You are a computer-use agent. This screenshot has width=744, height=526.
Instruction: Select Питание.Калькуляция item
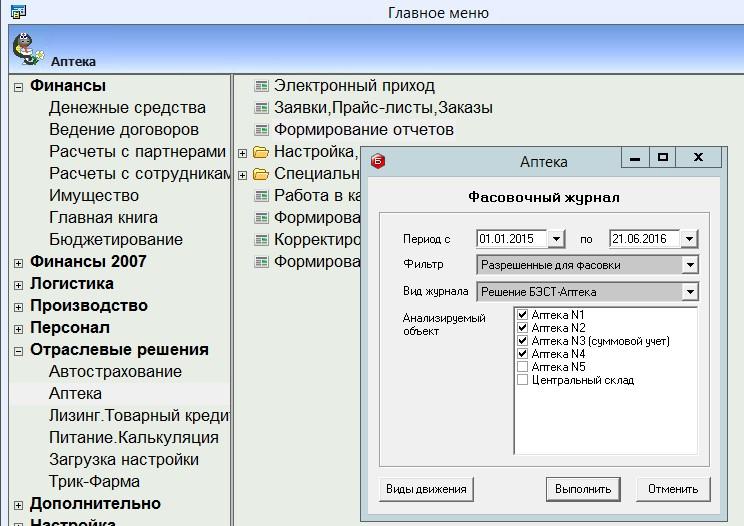(134, 437)
